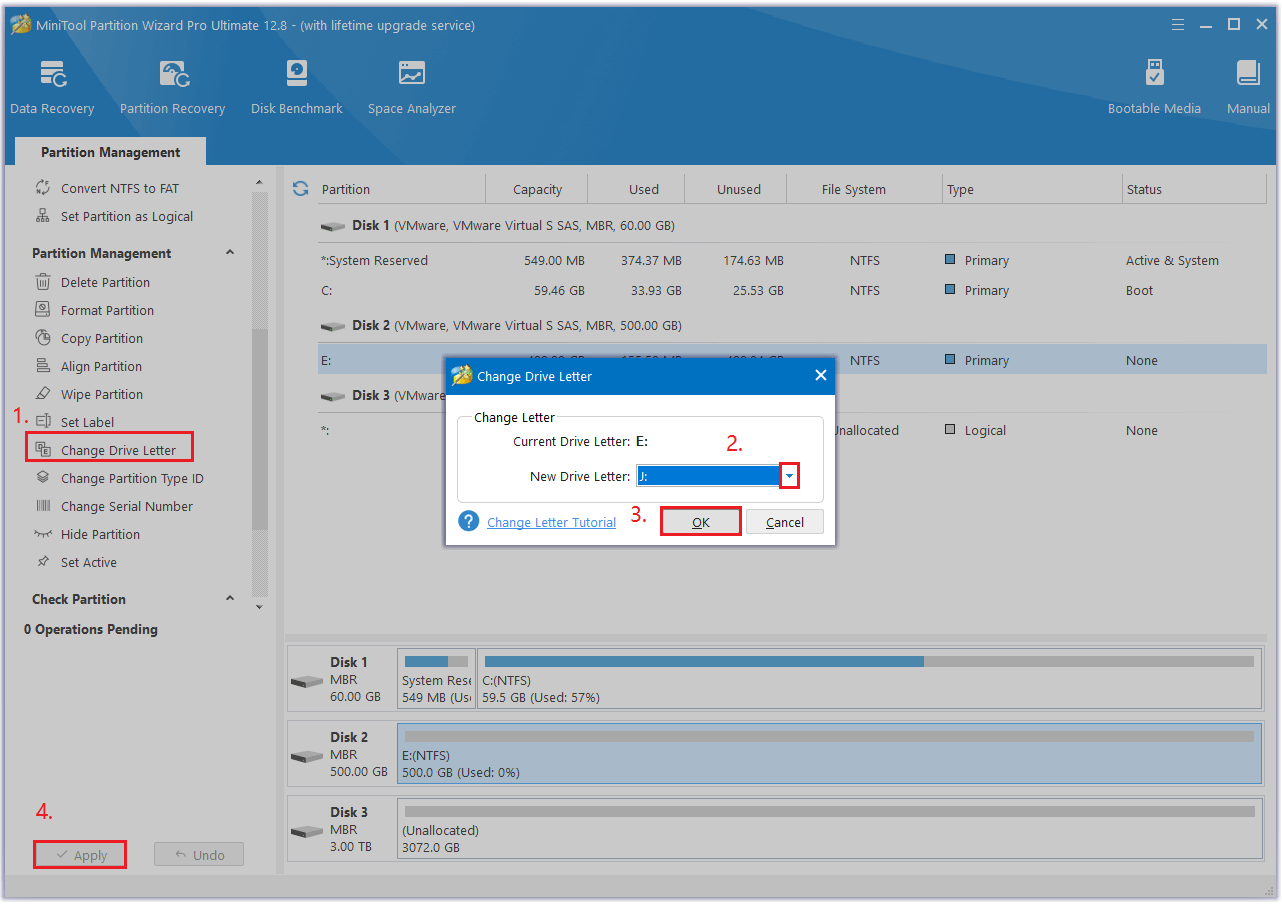Select the Disk 1 header row
Screen dimensions: 1283x904
click(792, 226)
